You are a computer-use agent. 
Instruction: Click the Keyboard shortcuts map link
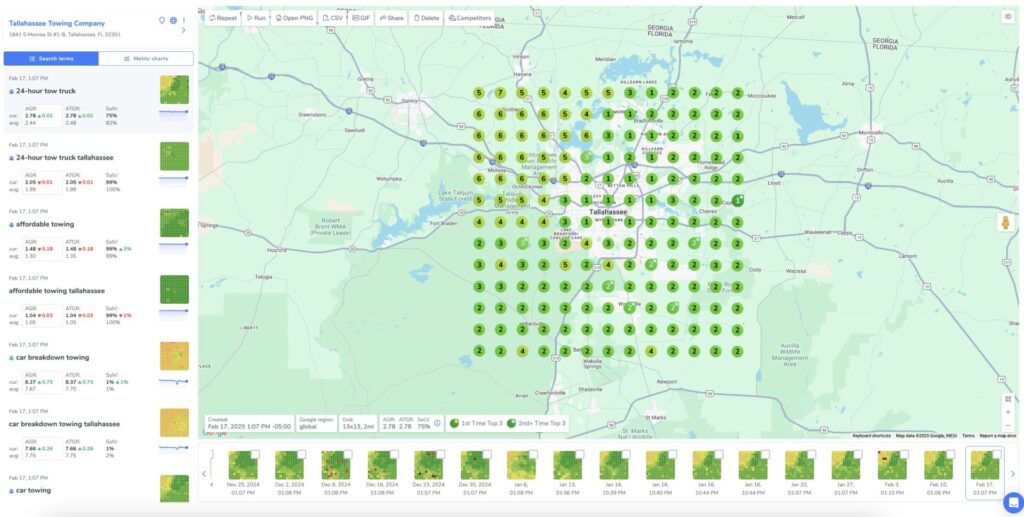pyautogui.click(x=871, y=435)
